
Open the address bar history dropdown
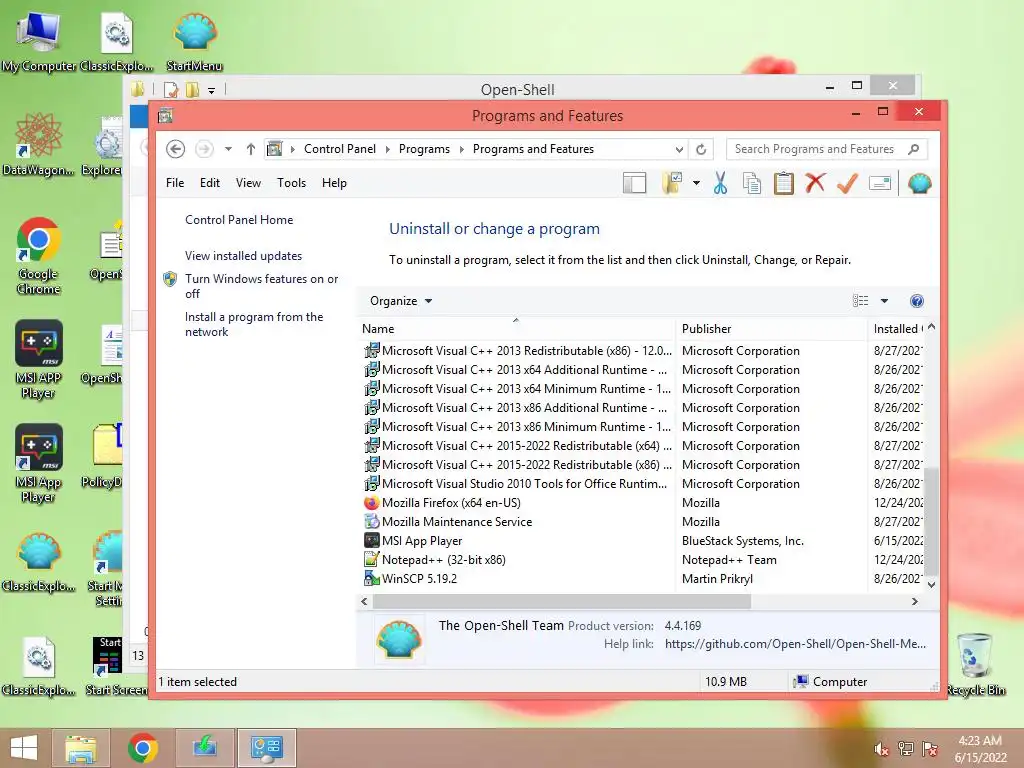pos(679,150)
